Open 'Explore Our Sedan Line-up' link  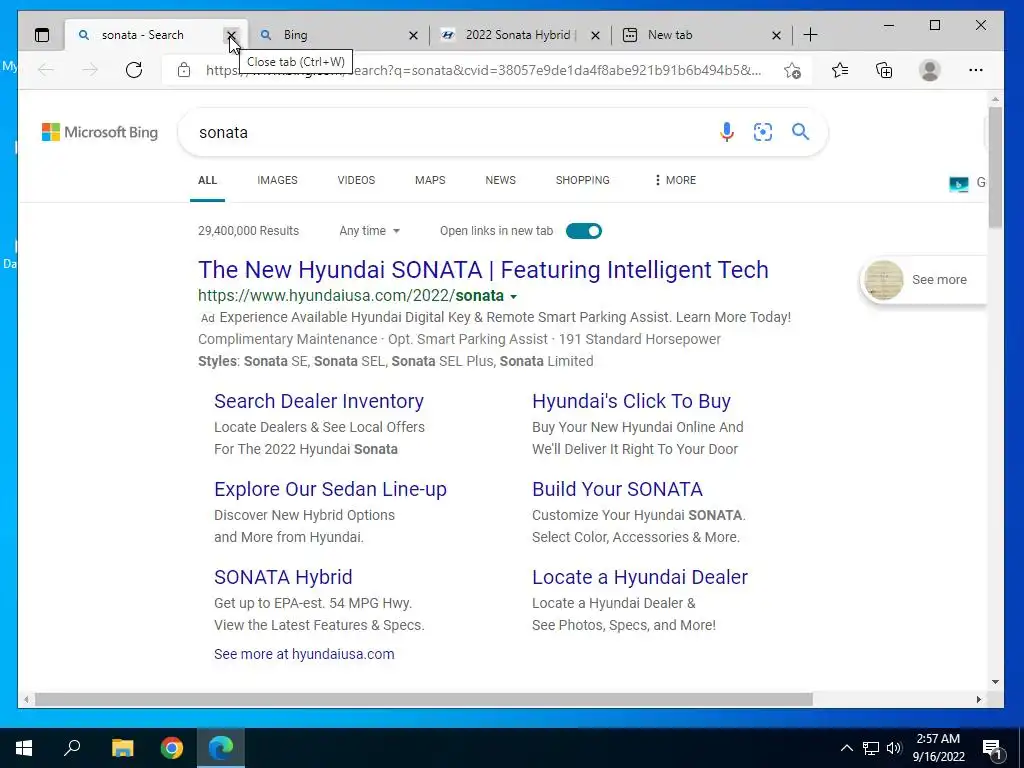tap(330, 489)
